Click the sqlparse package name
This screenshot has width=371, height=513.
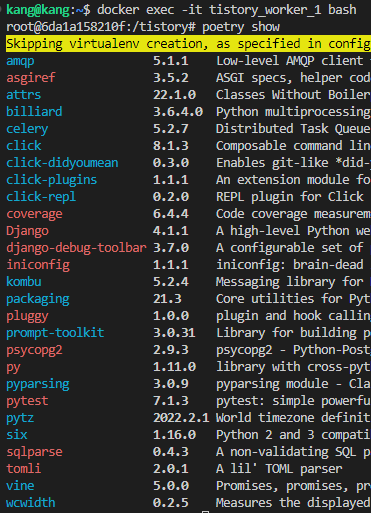34,452
